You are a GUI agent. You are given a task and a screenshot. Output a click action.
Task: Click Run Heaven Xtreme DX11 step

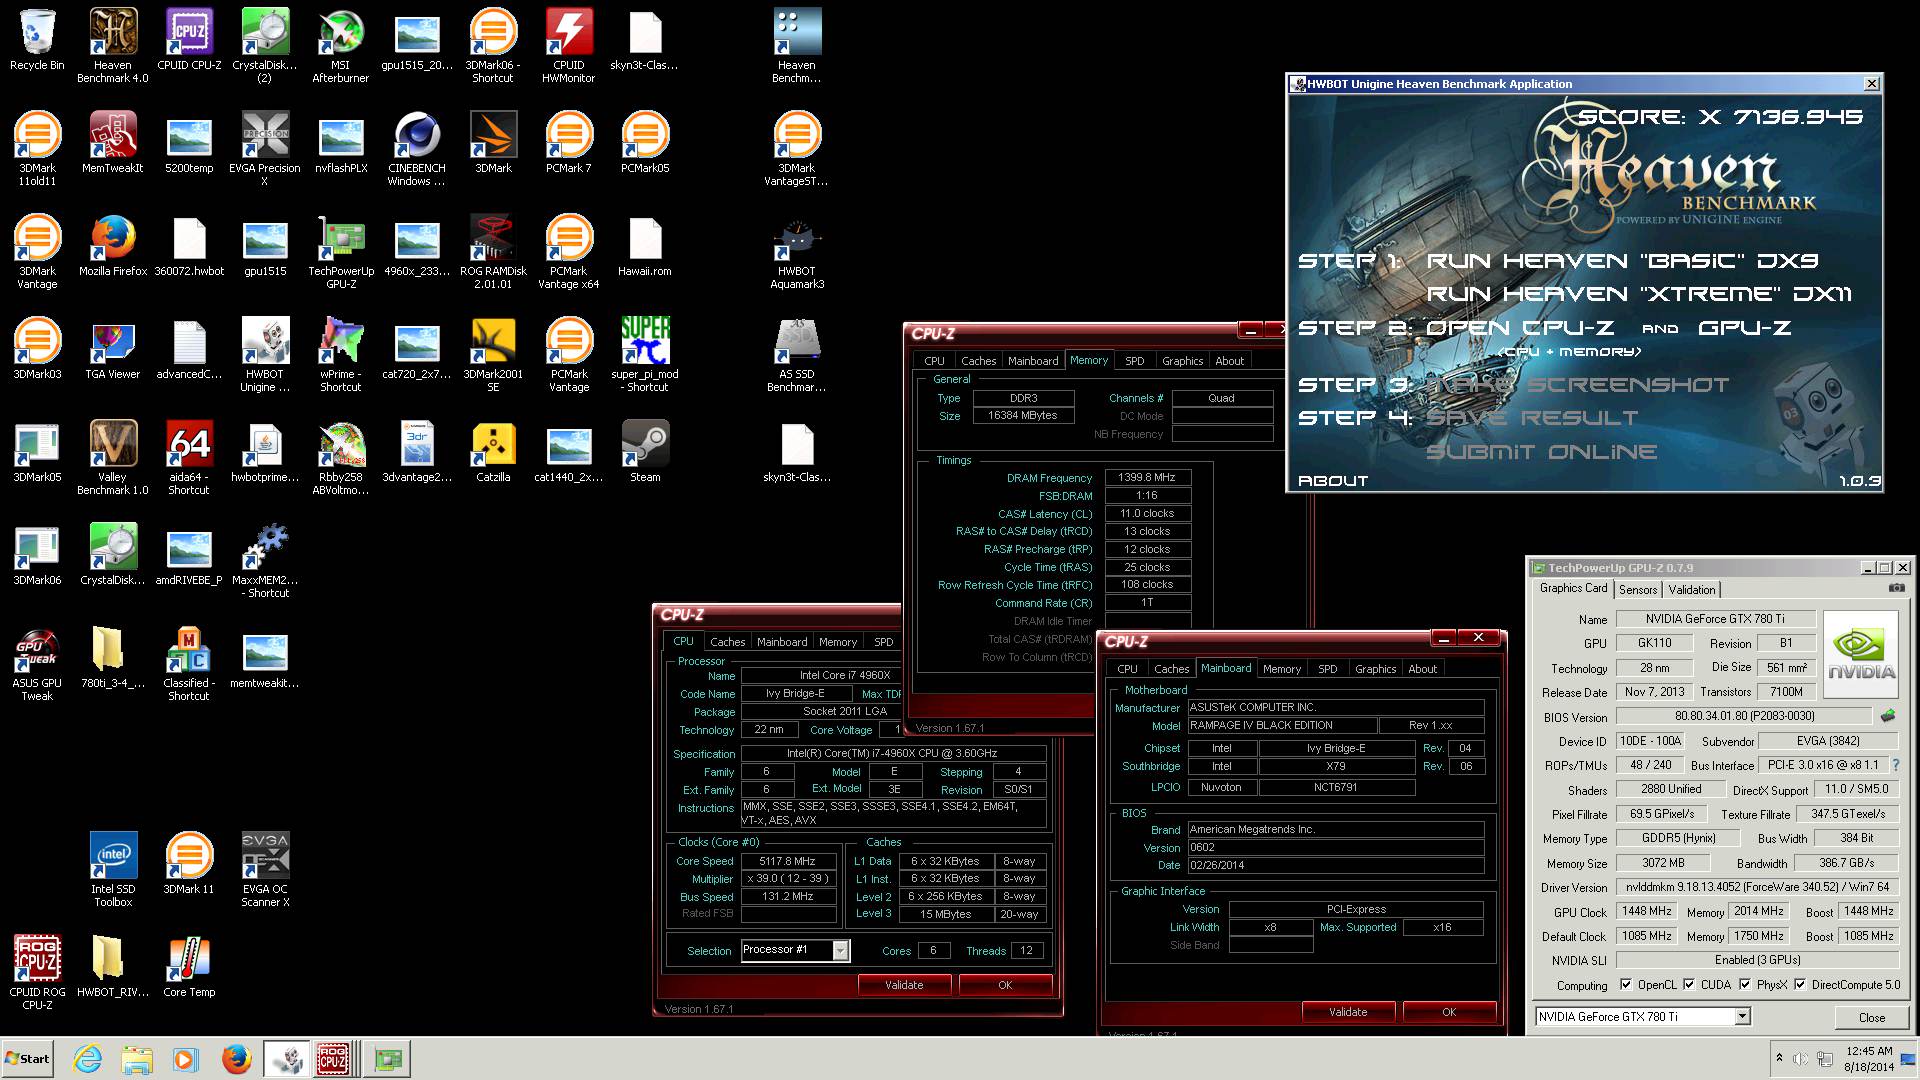(x=1639, y=294)
